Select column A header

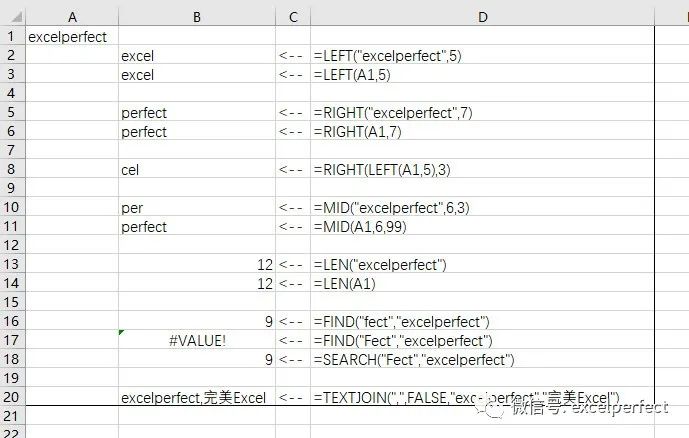click(72, 17)
